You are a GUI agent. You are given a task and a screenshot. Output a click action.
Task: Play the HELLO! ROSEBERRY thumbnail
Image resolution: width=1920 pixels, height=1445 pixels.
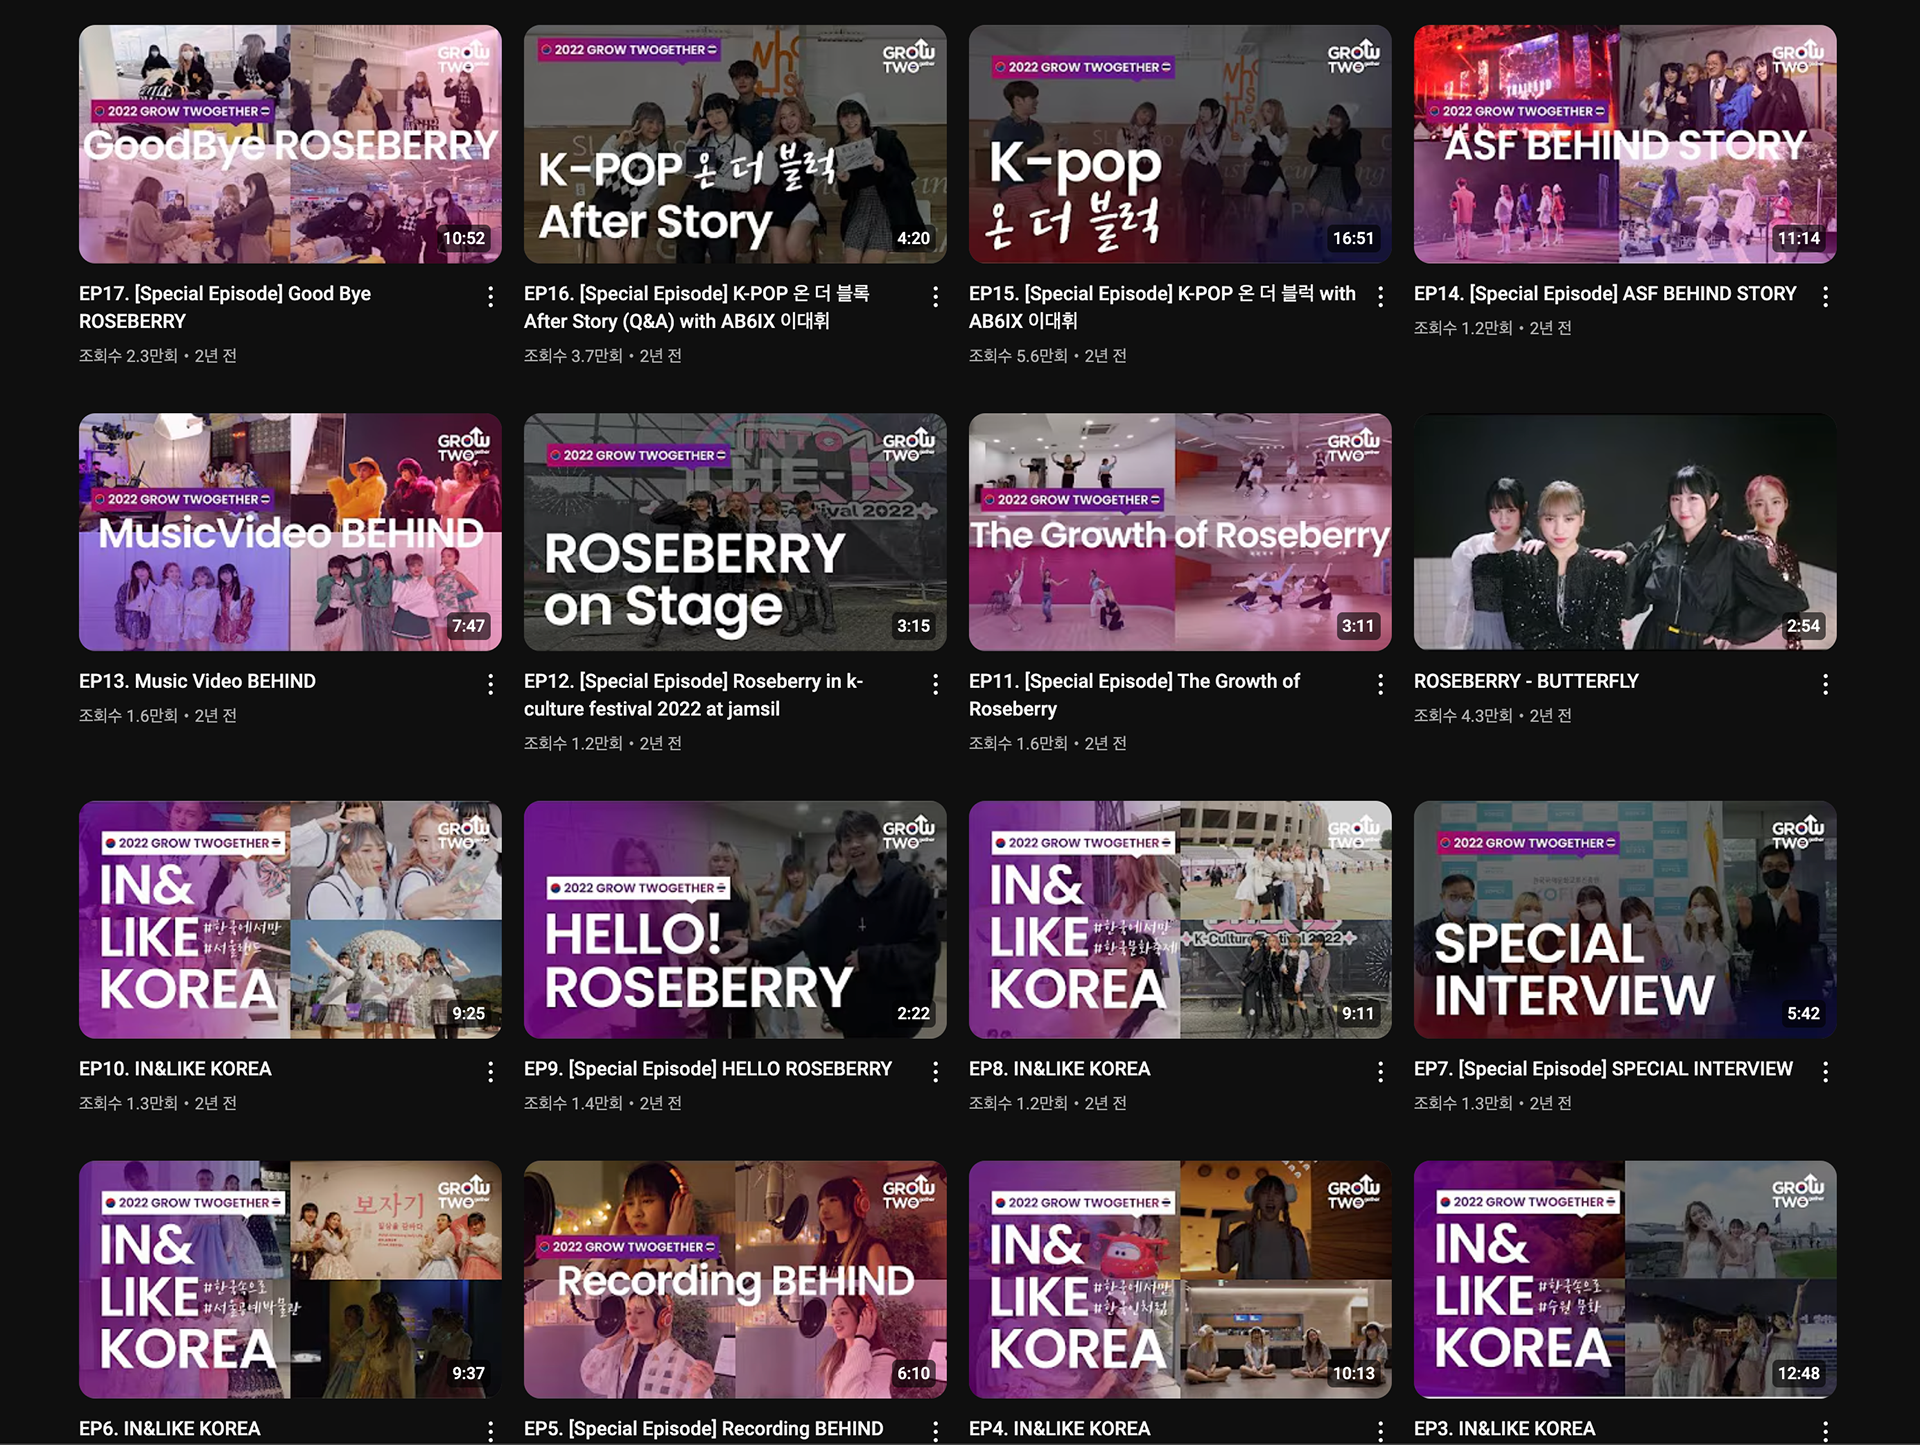coord(735,919)
